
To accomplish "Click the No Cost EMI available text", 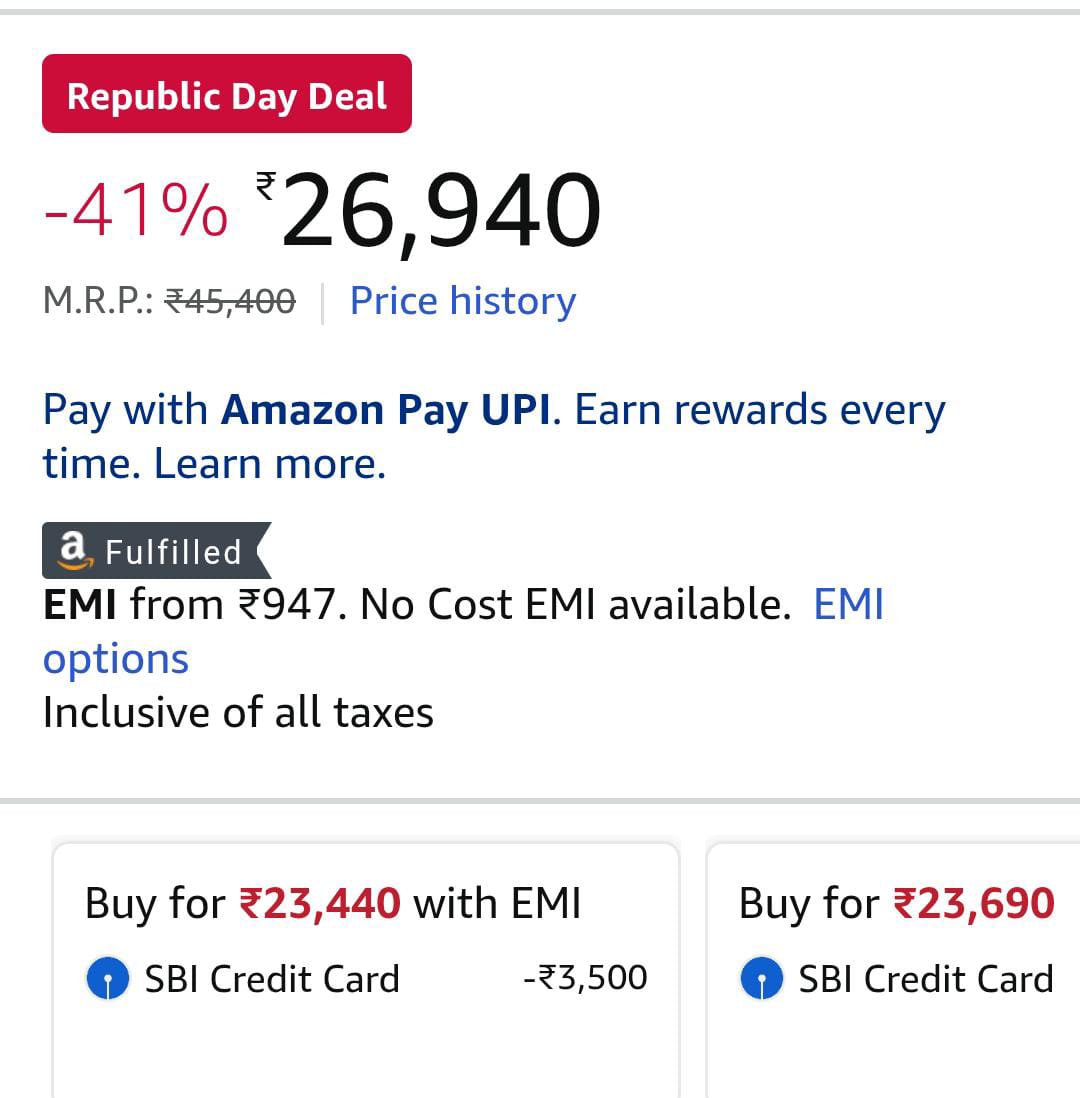I will [x=575, y=605].
